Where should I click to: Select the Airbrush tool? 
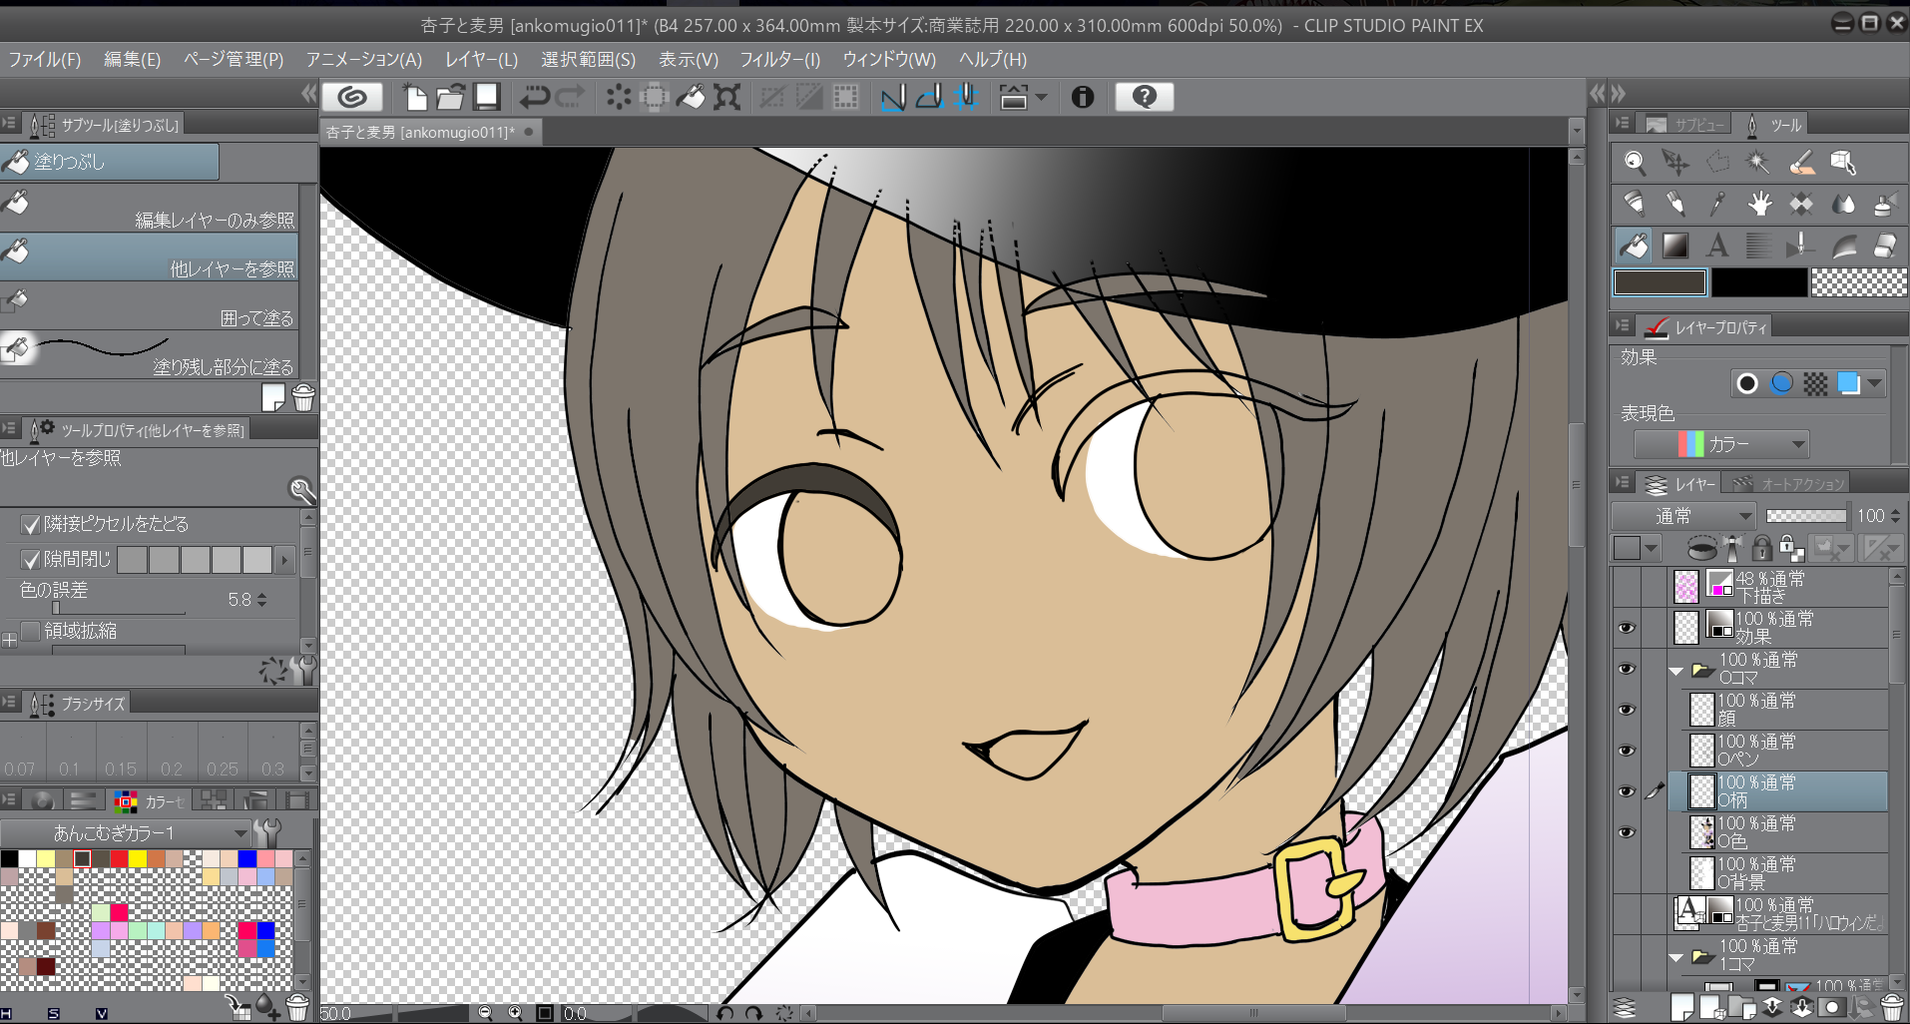point(1885,204)
